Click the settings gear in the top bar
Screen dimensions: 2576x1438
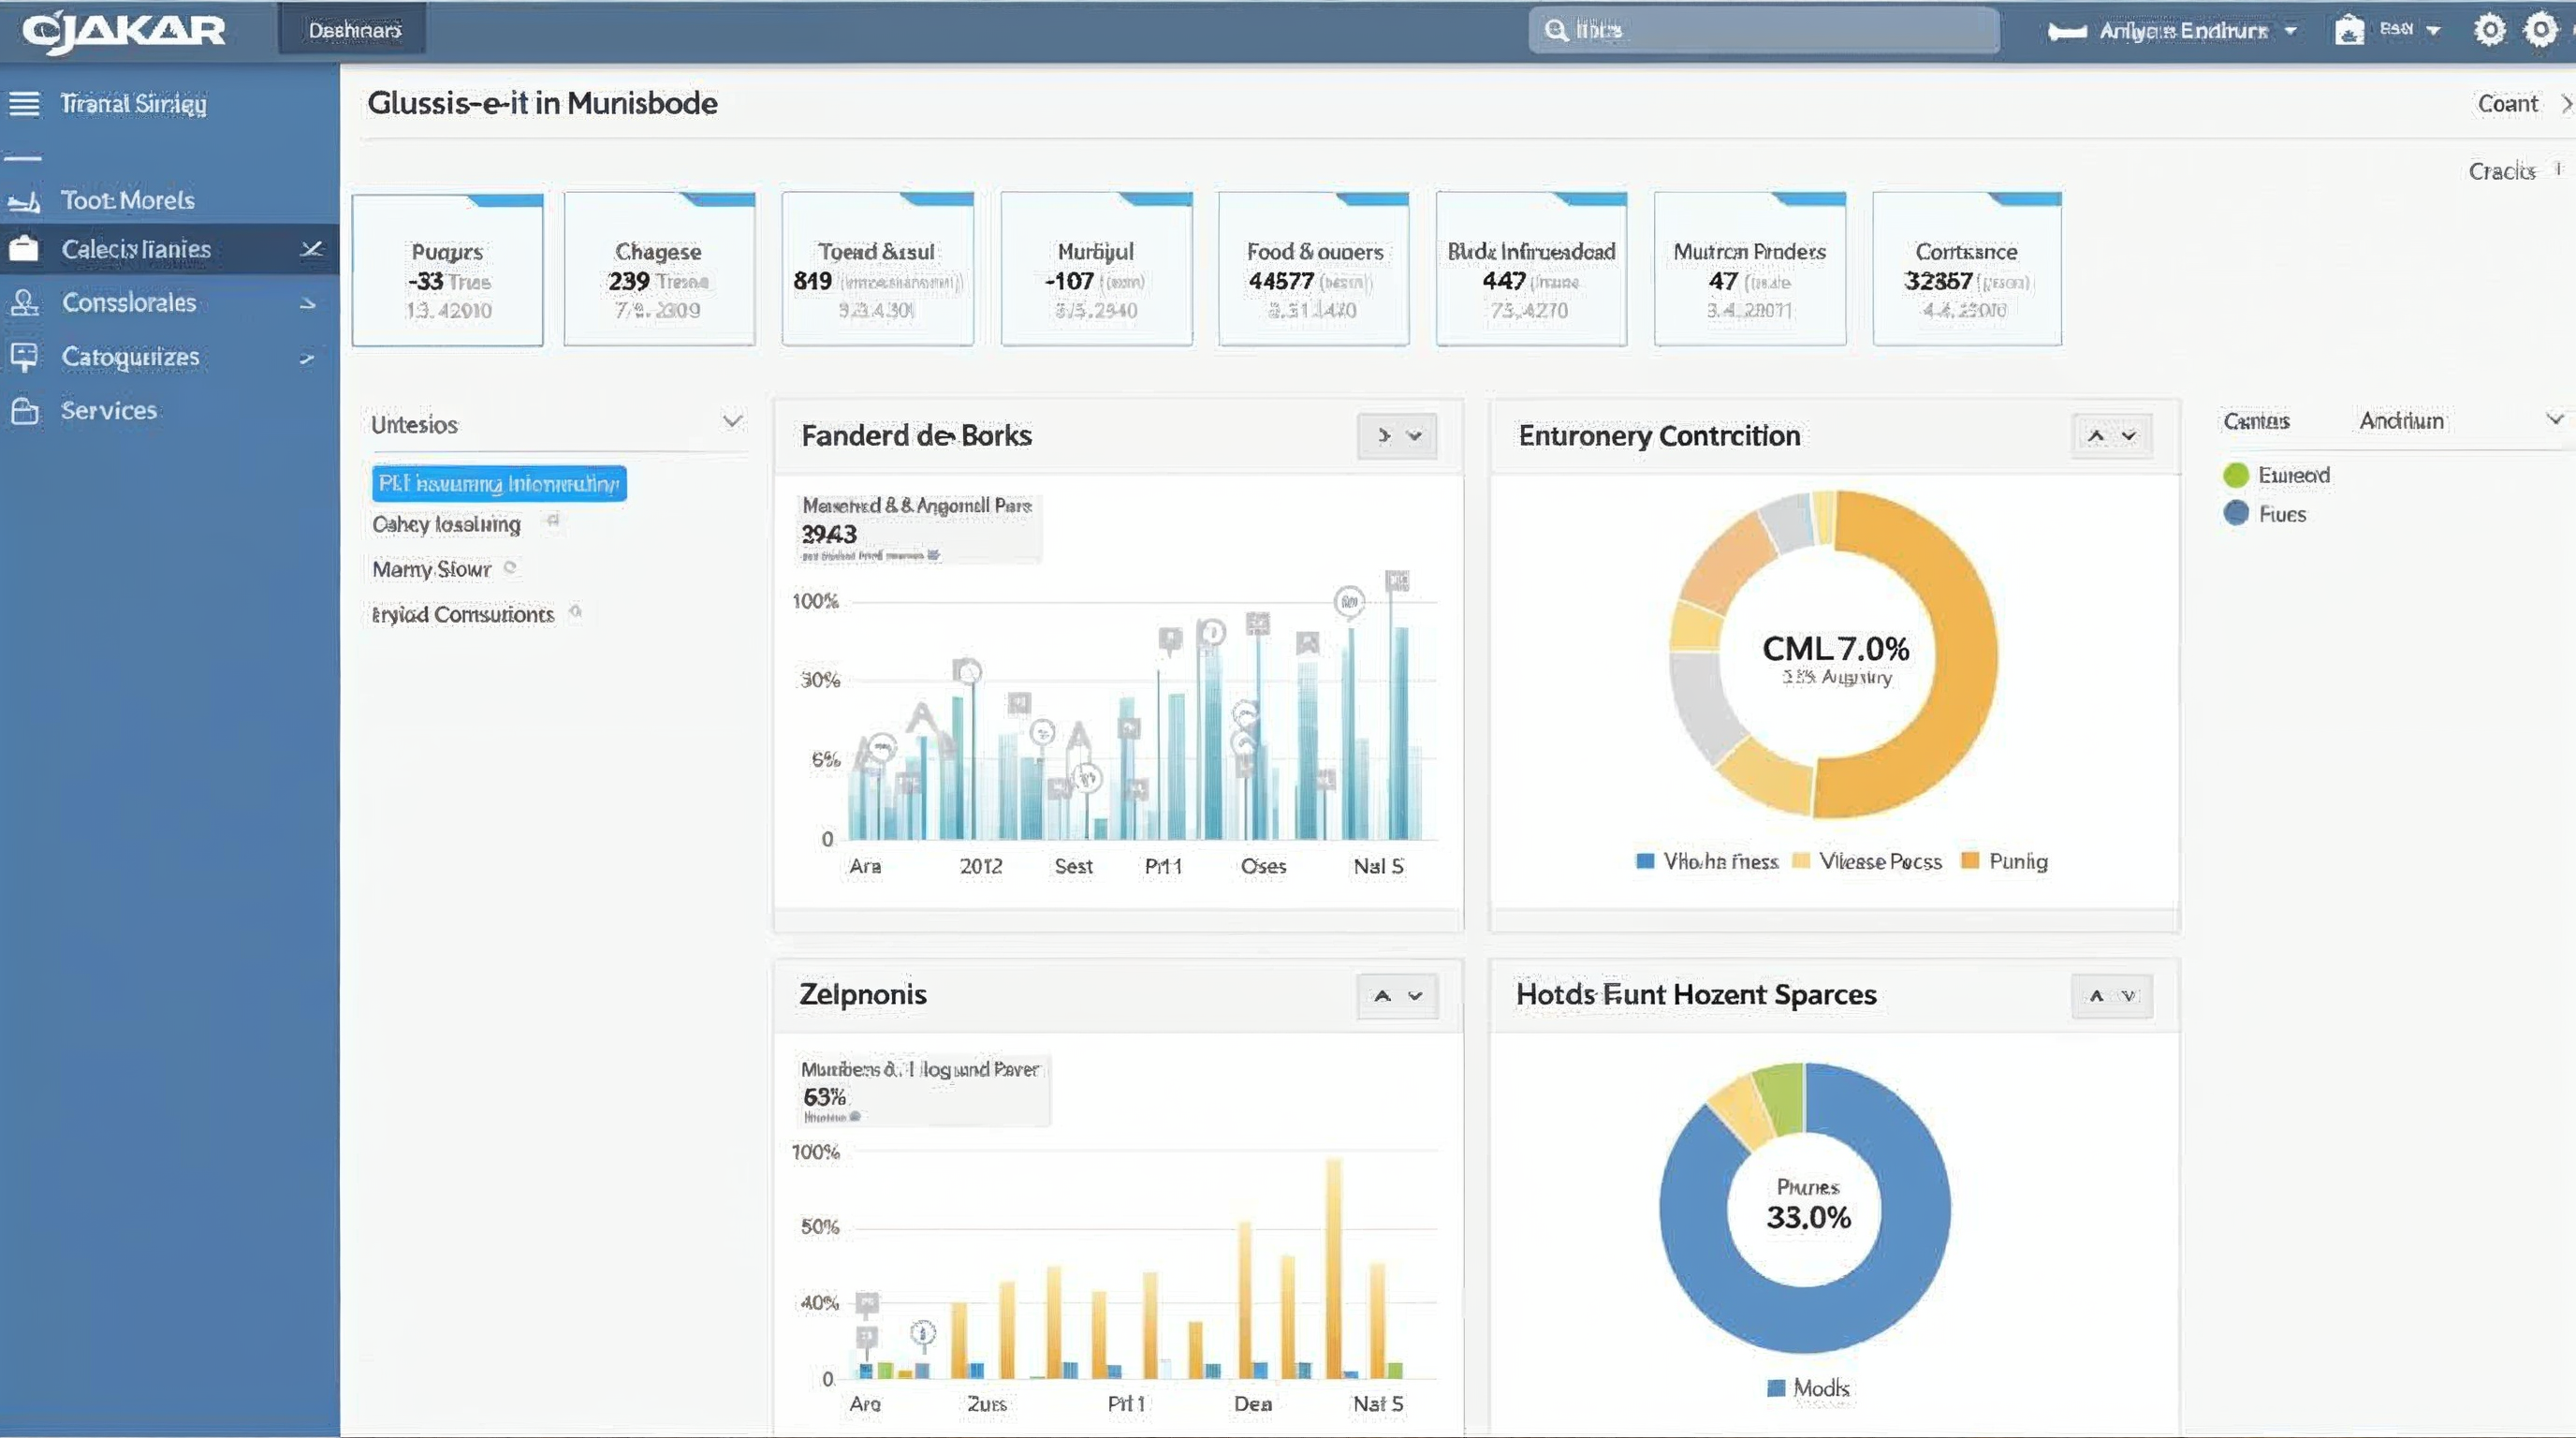pyautogui.click(x=2490, y=29)
